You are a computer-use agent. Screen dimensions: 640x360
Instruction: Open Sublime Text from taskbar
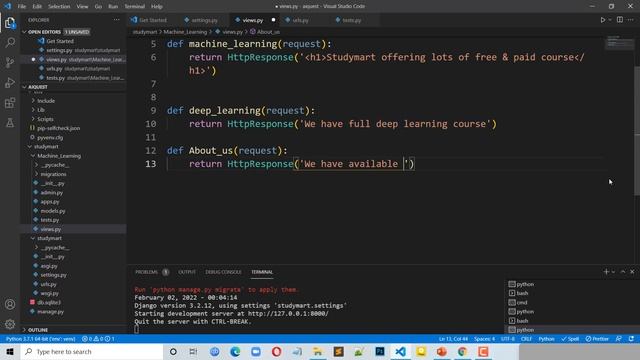point(338,351)
